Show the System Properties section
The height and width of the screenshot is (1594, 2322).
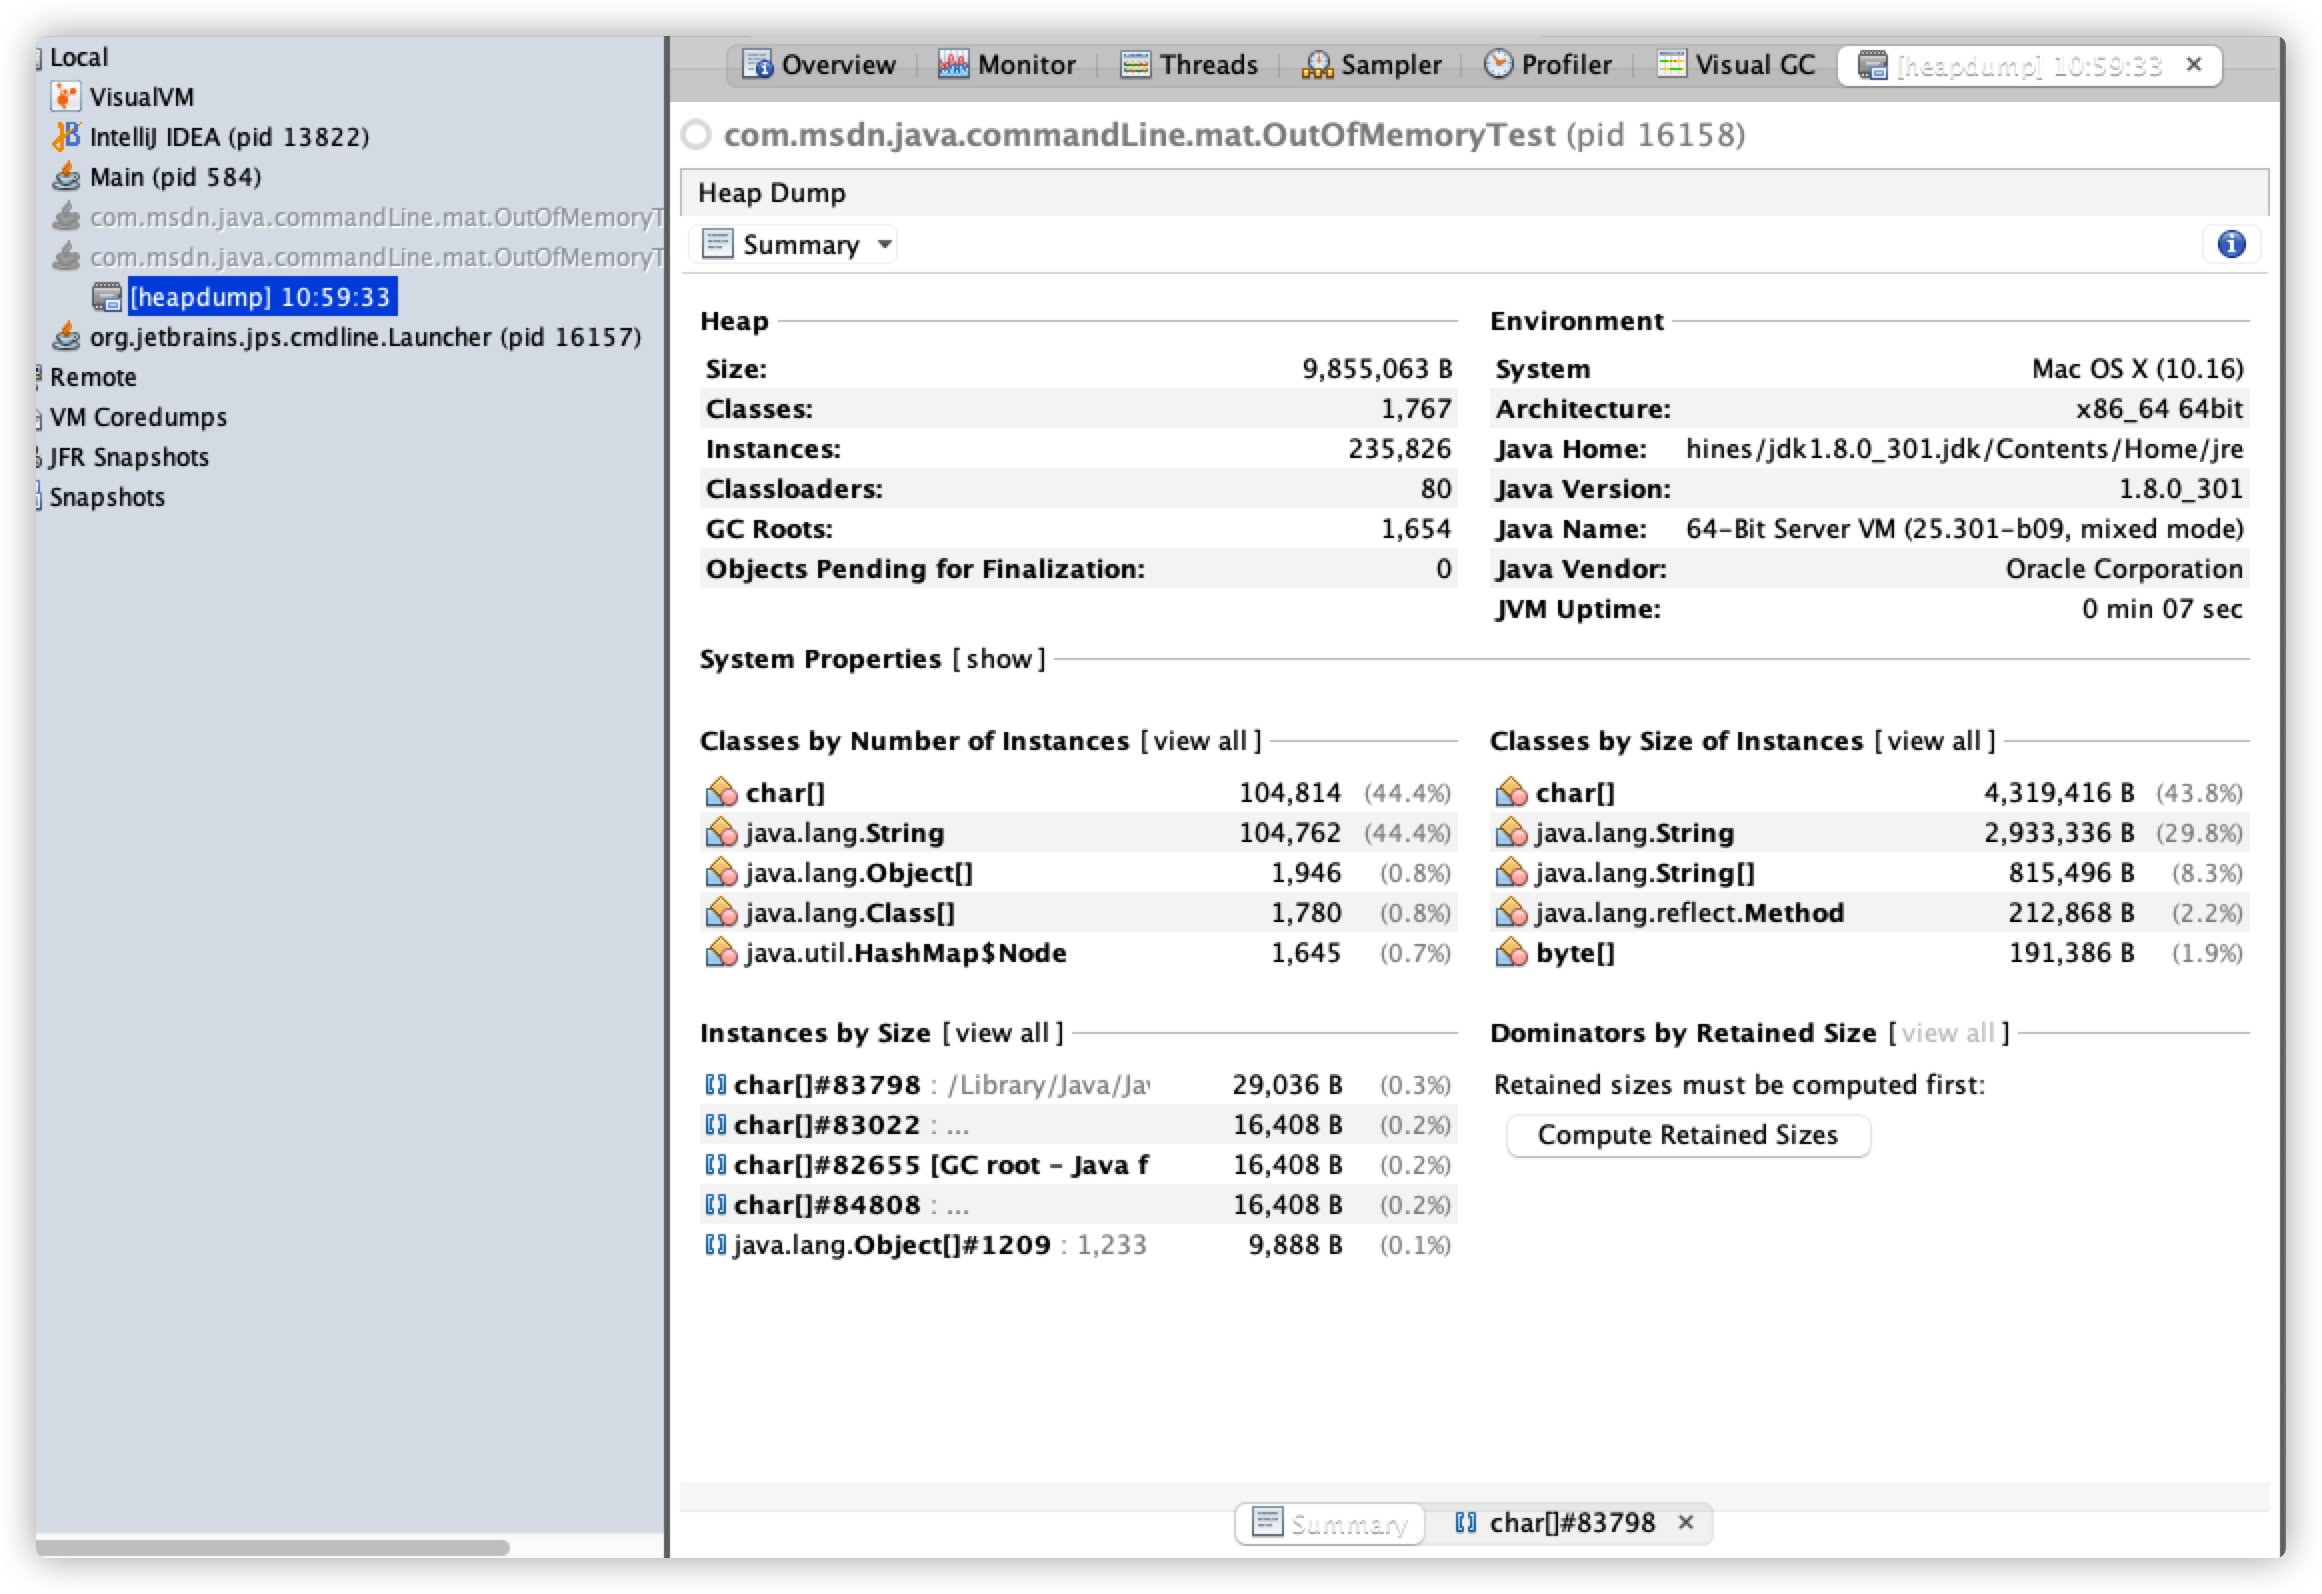coord(999,659)
